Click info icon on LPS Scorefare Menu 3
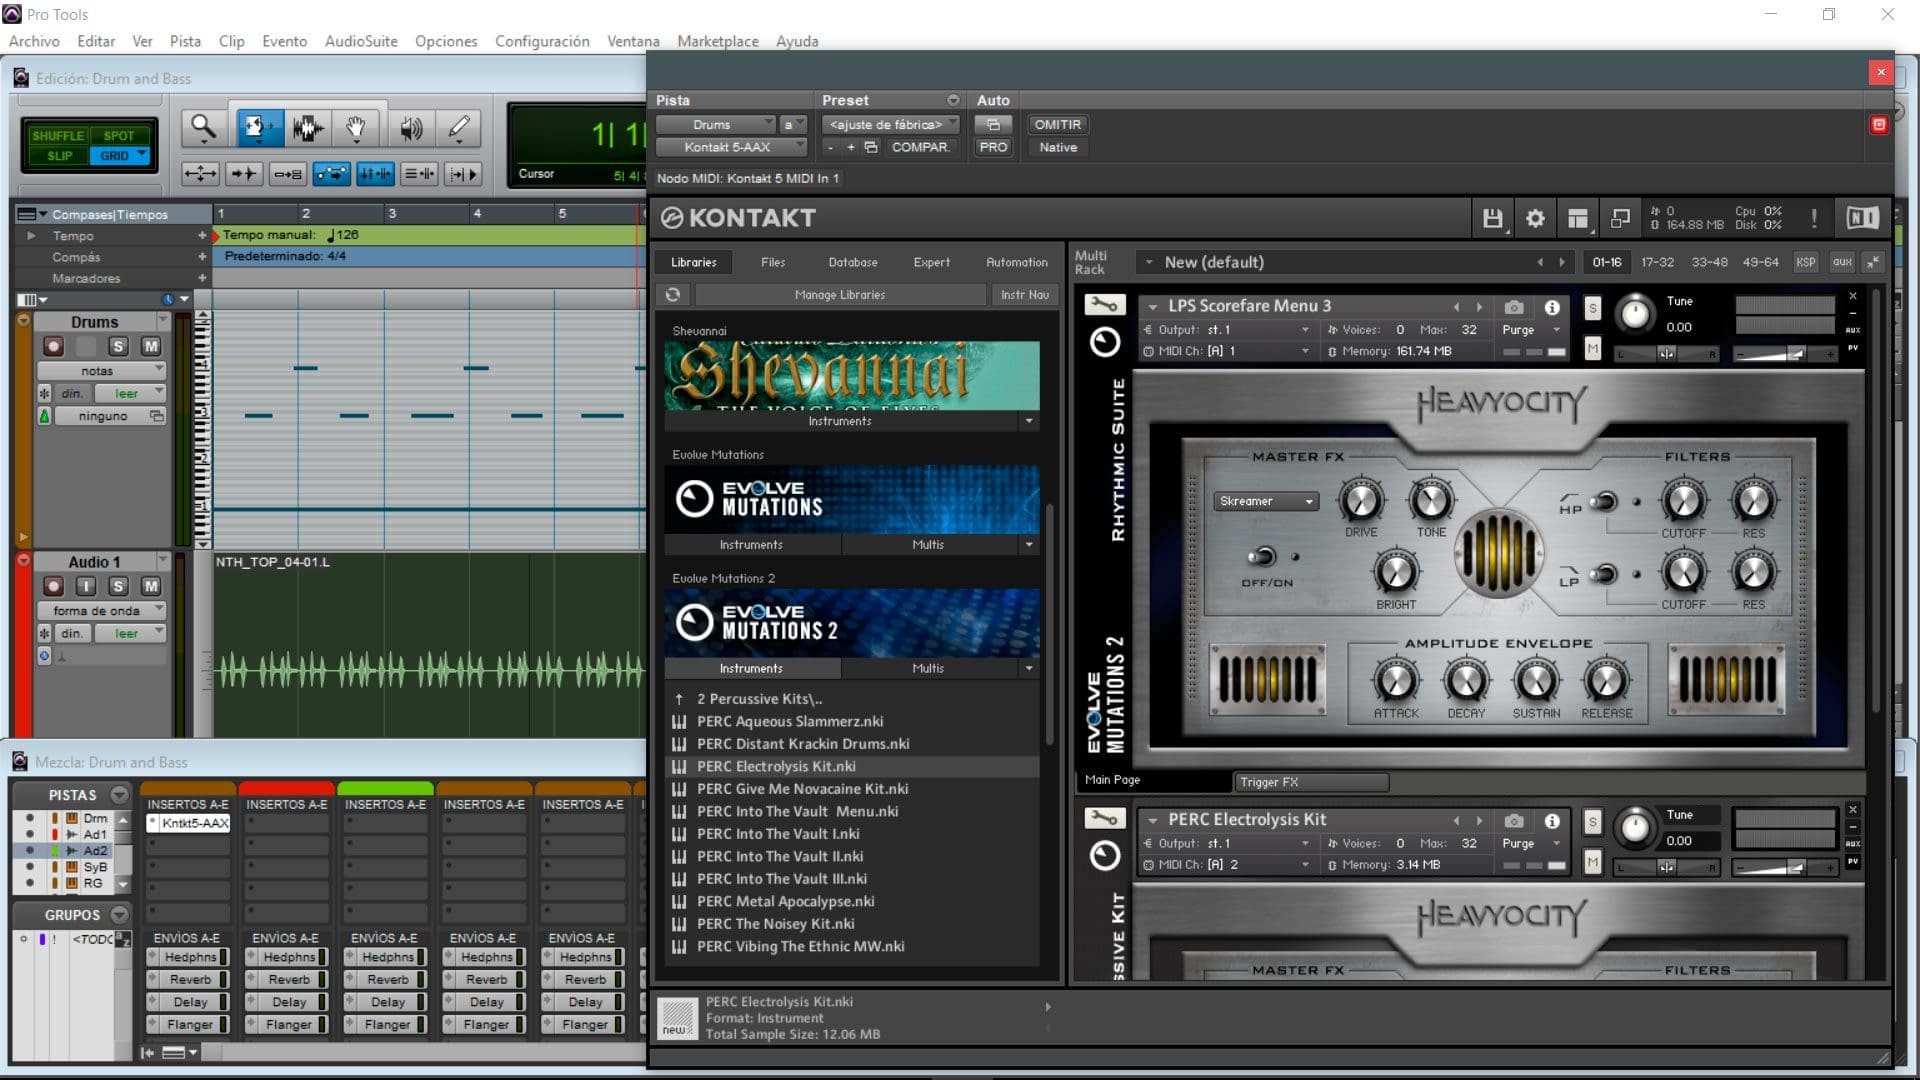1920x1080 pixels. click(1552, 307)
